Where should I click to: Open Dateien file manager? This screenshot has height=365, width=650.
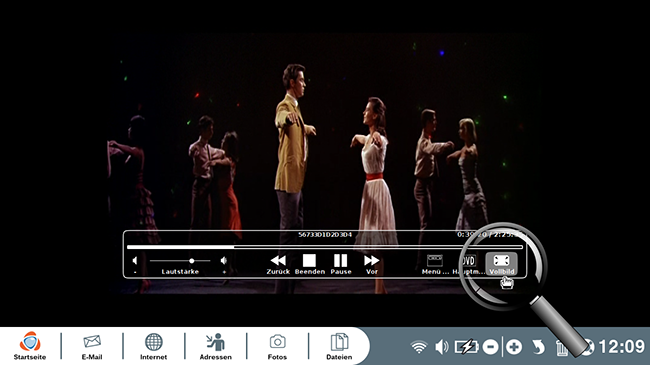[x=339, y=346]
